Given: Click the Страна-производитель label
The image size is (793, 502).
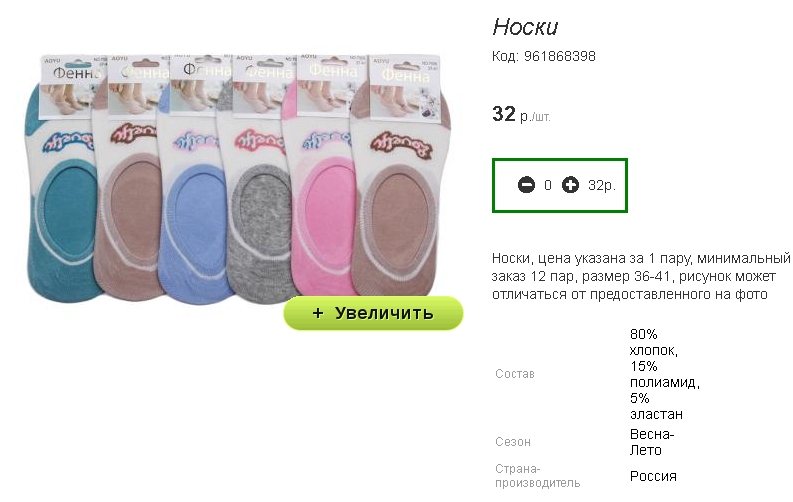Looking at the screenshot, I should 538,476.
